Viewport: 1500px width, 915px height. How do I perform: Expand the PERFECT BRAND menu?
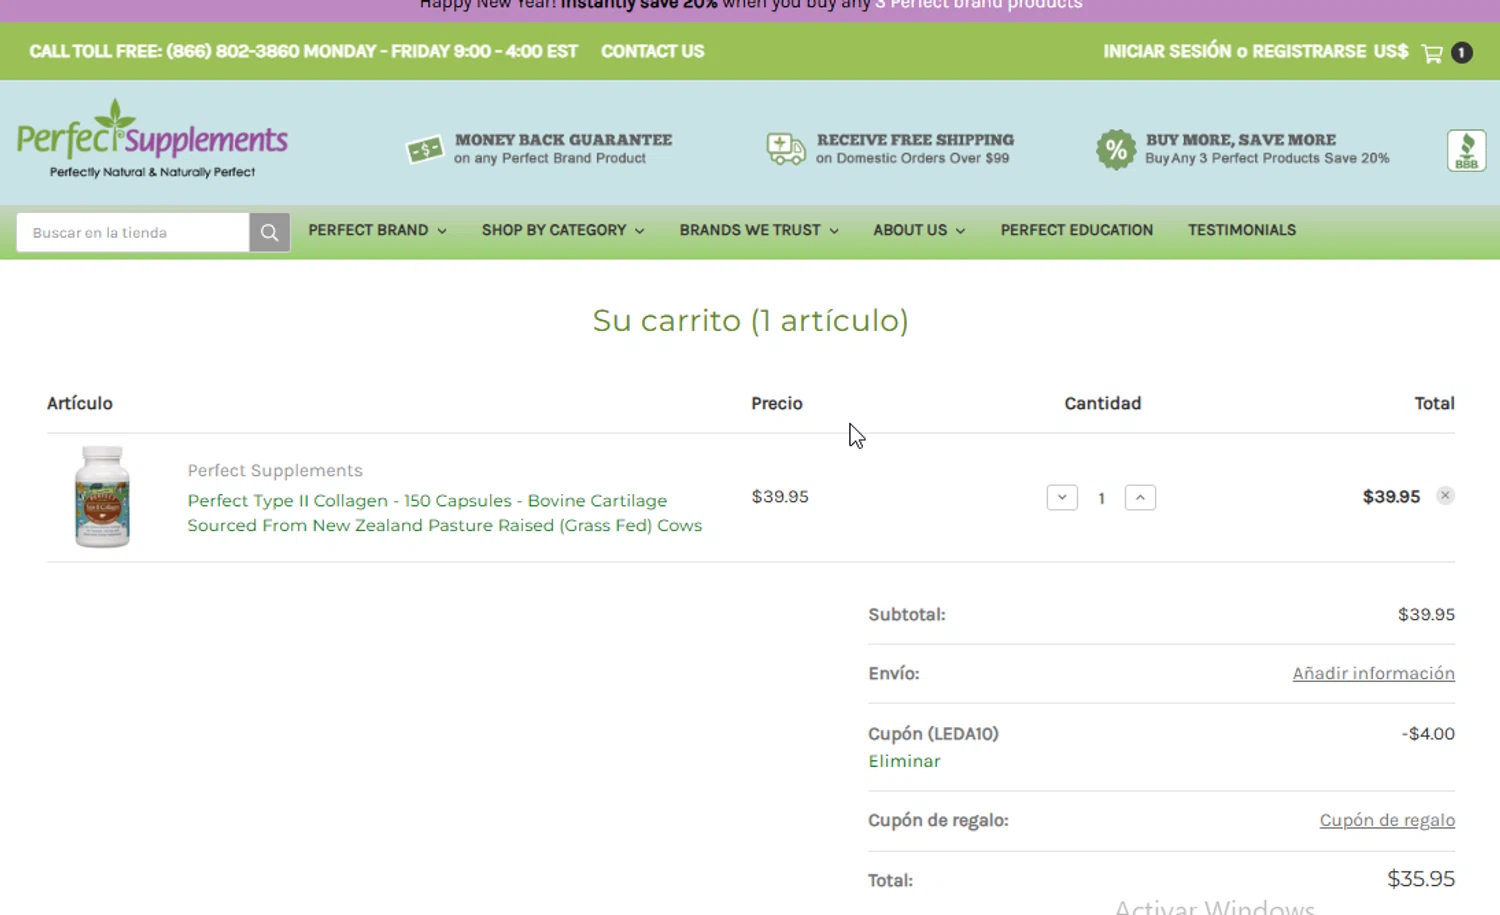pos(377,230)
